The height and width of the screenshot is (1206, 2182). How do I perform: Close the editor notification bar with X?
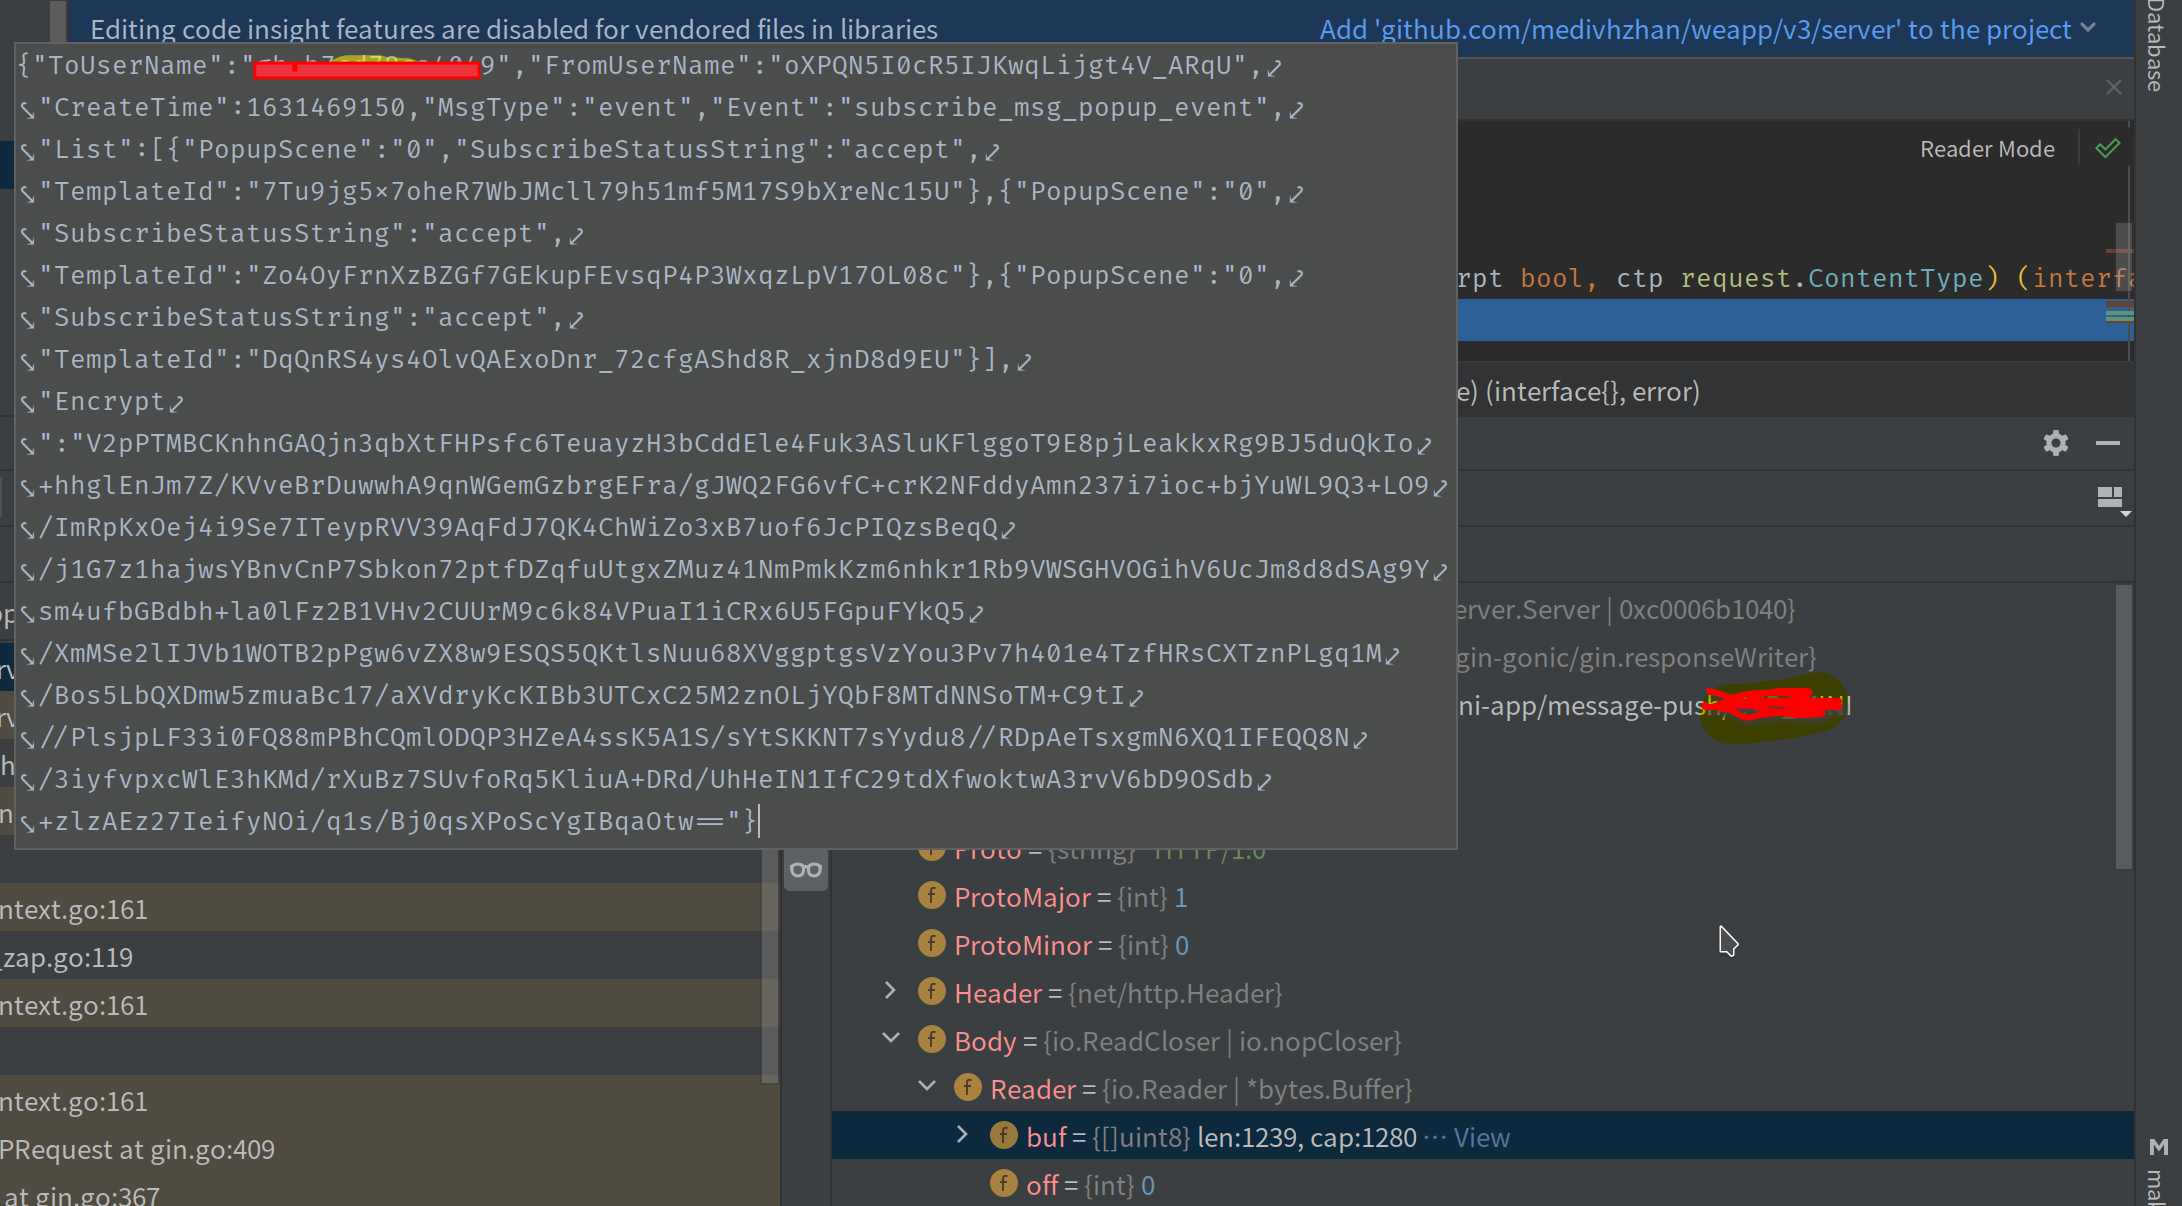tap(2113, 87)
